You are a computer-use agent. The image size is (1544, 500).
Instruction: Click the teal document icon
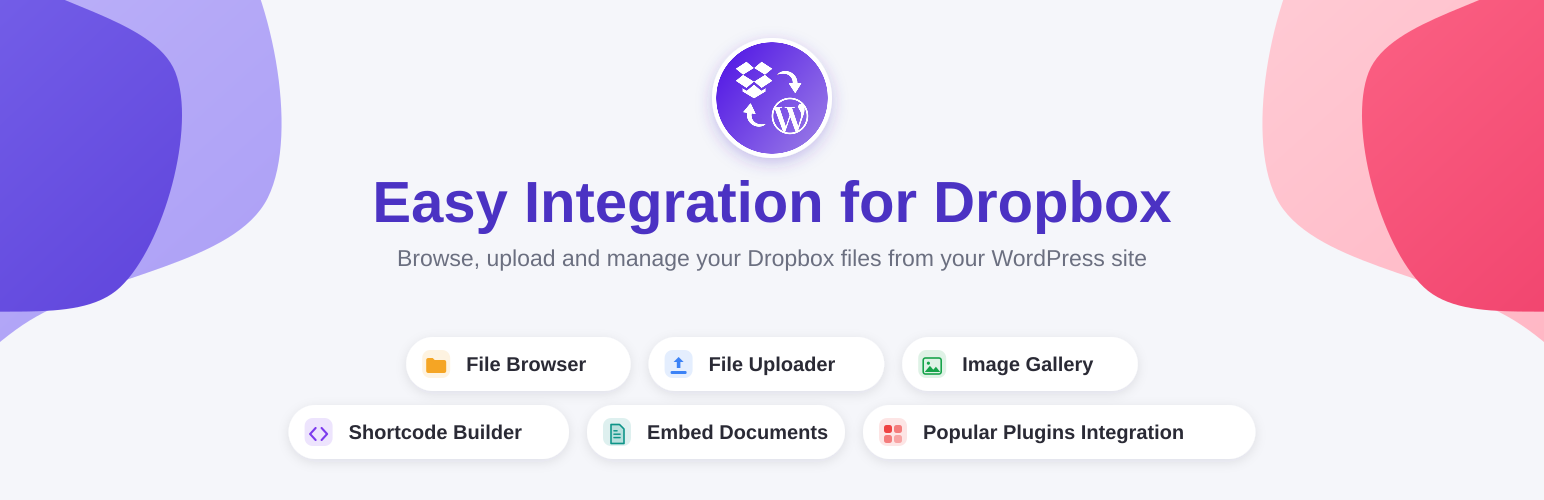617,433
